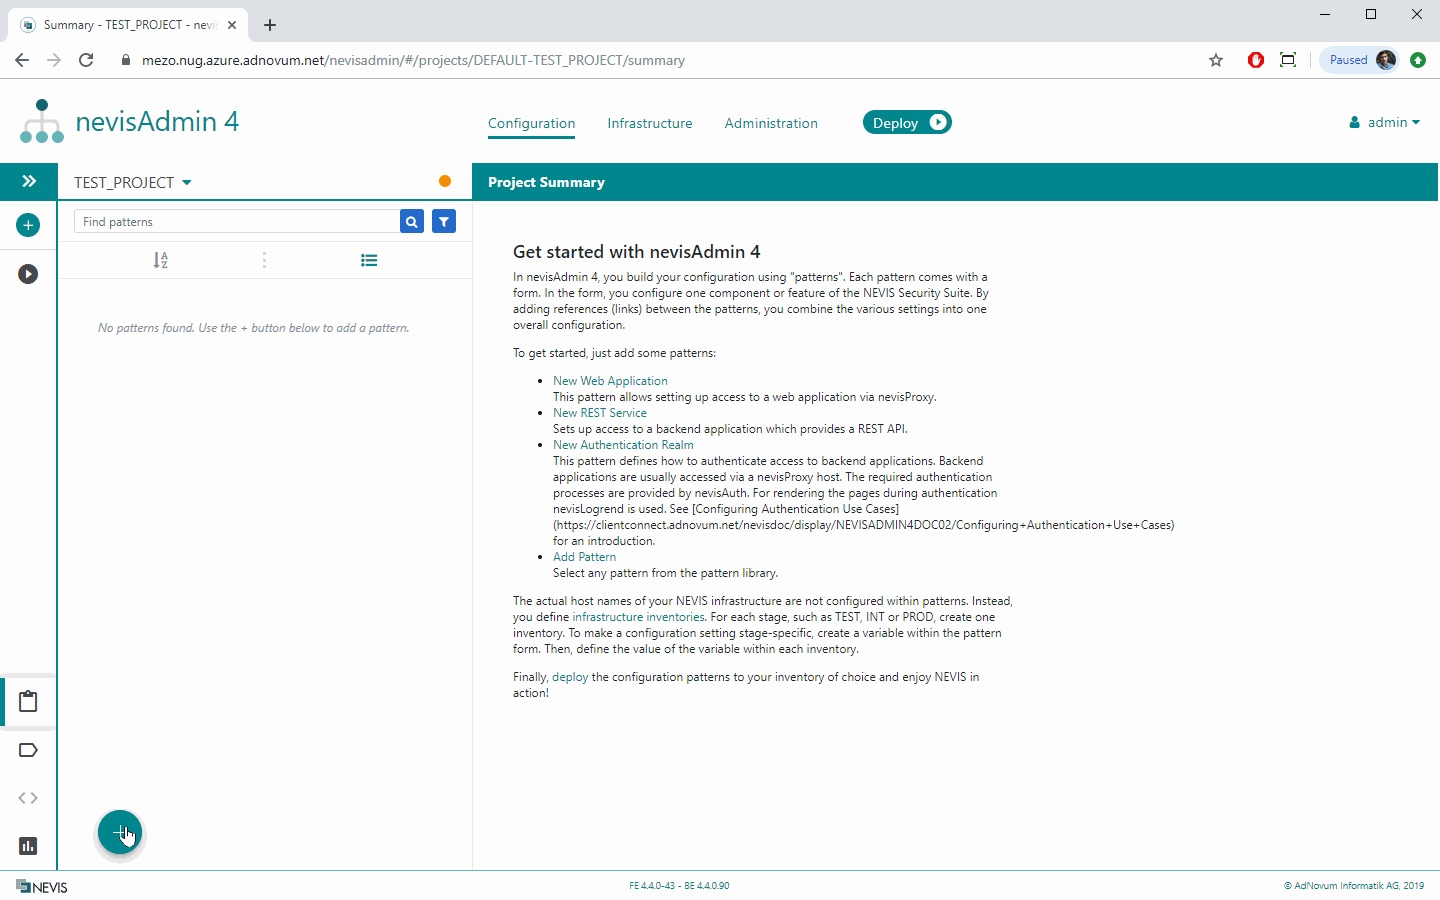Click the 'Get started with nevisAdmin 4' heading

[637, 252]
